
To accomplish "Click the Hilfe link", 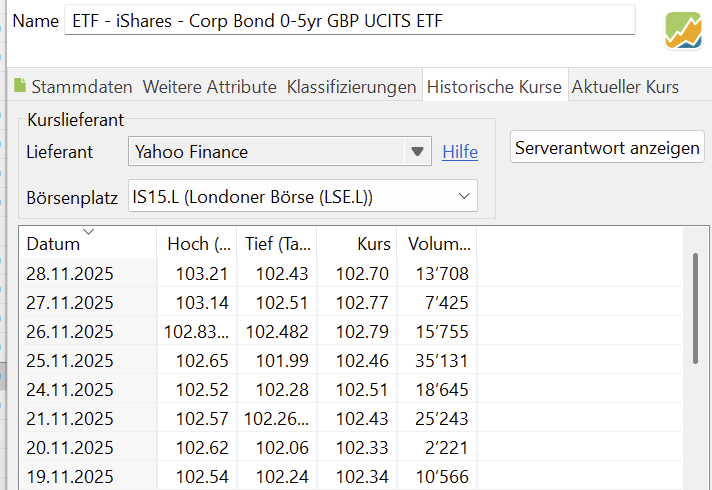I will tap(460, 152).
